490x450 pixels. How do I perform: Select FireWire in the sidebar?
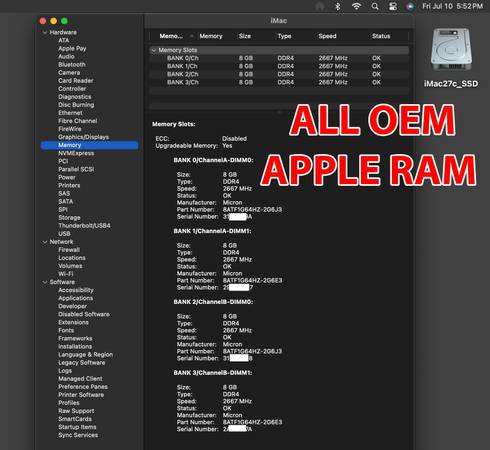70,129
